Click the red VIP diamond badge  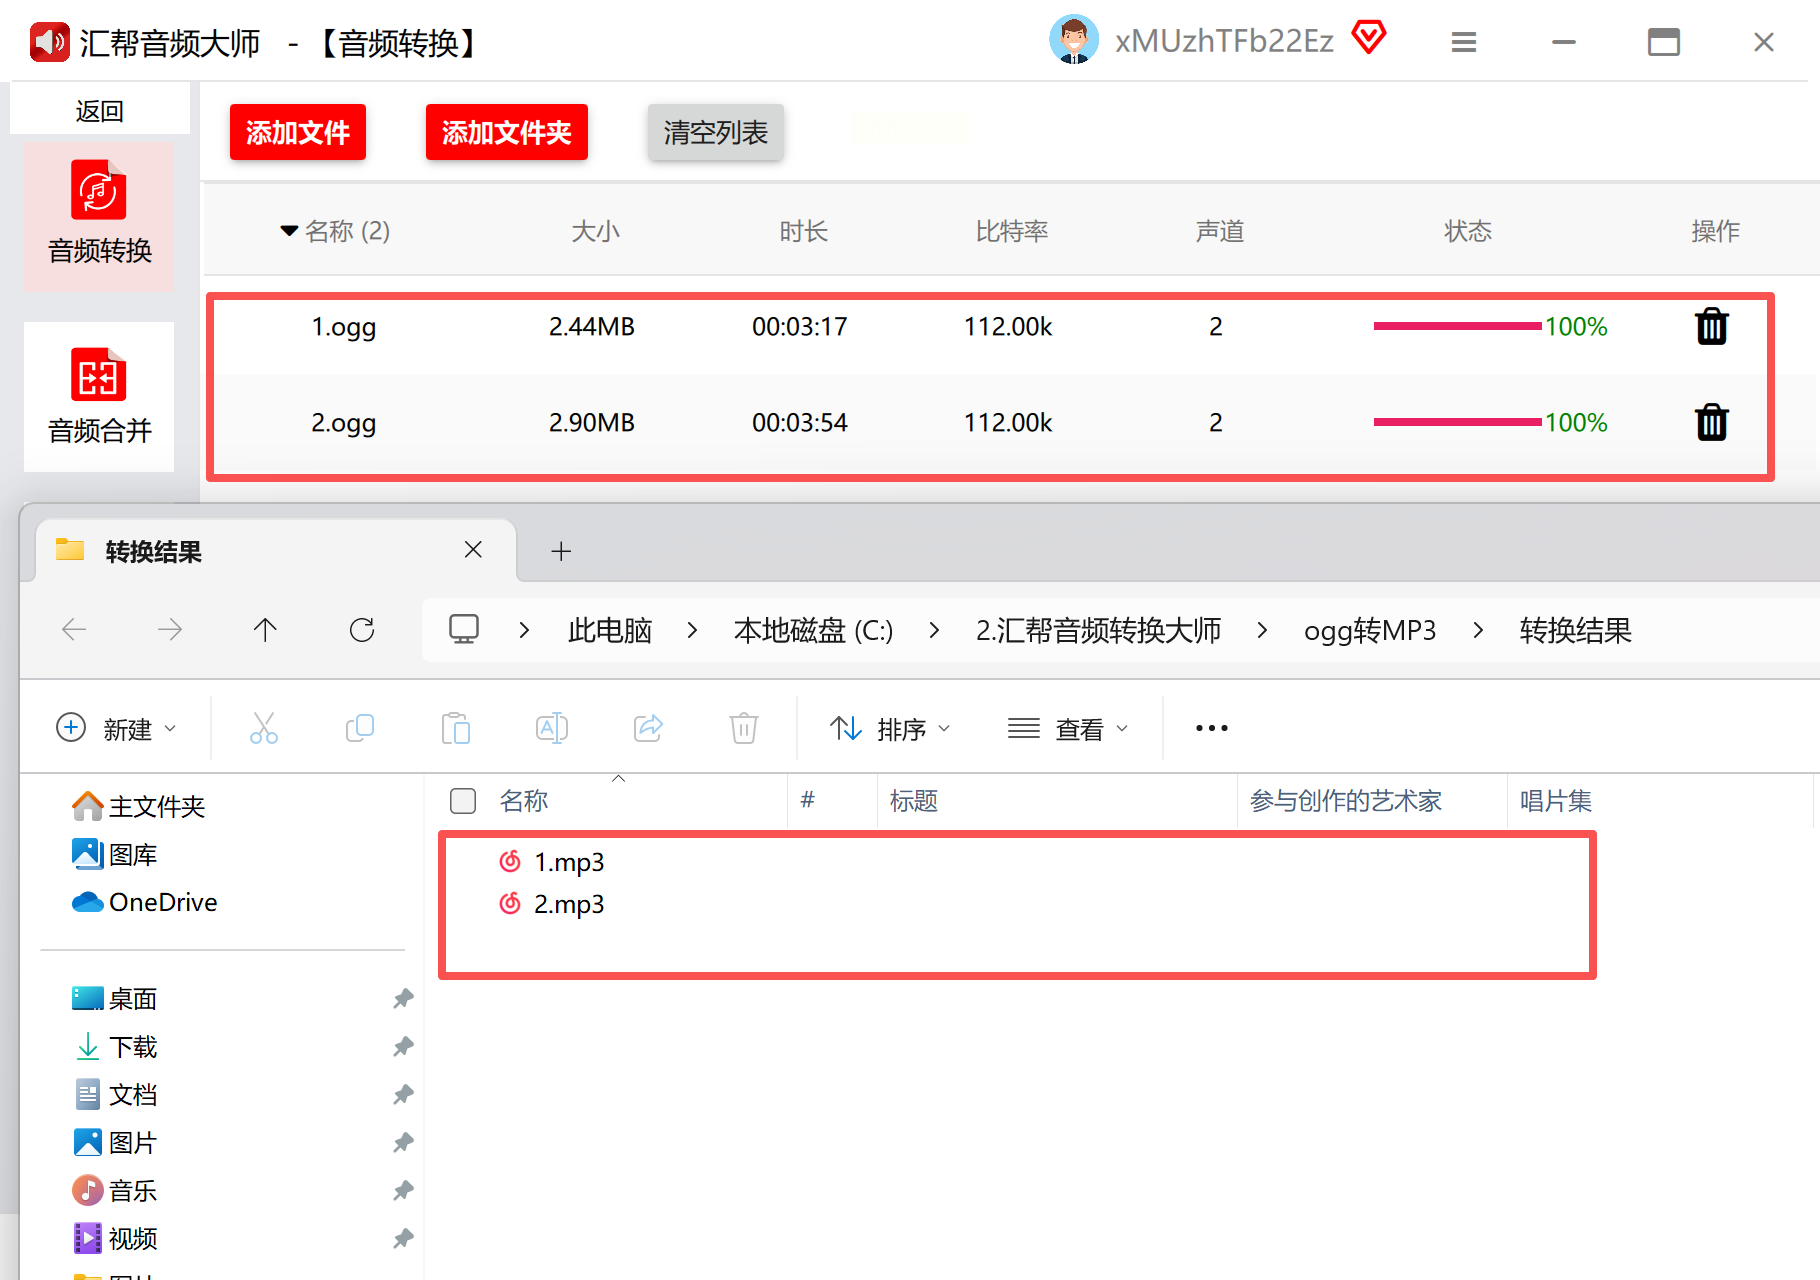coord(1369,39)
